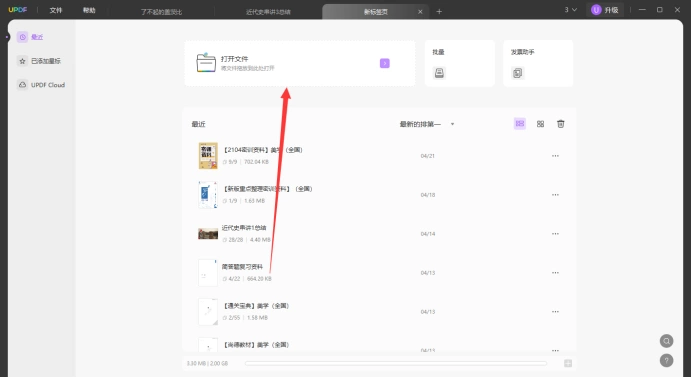Open thumbnail of 【通关宝典】美学 file
This screenshot has width=691, height=378.
pos(208,311)
